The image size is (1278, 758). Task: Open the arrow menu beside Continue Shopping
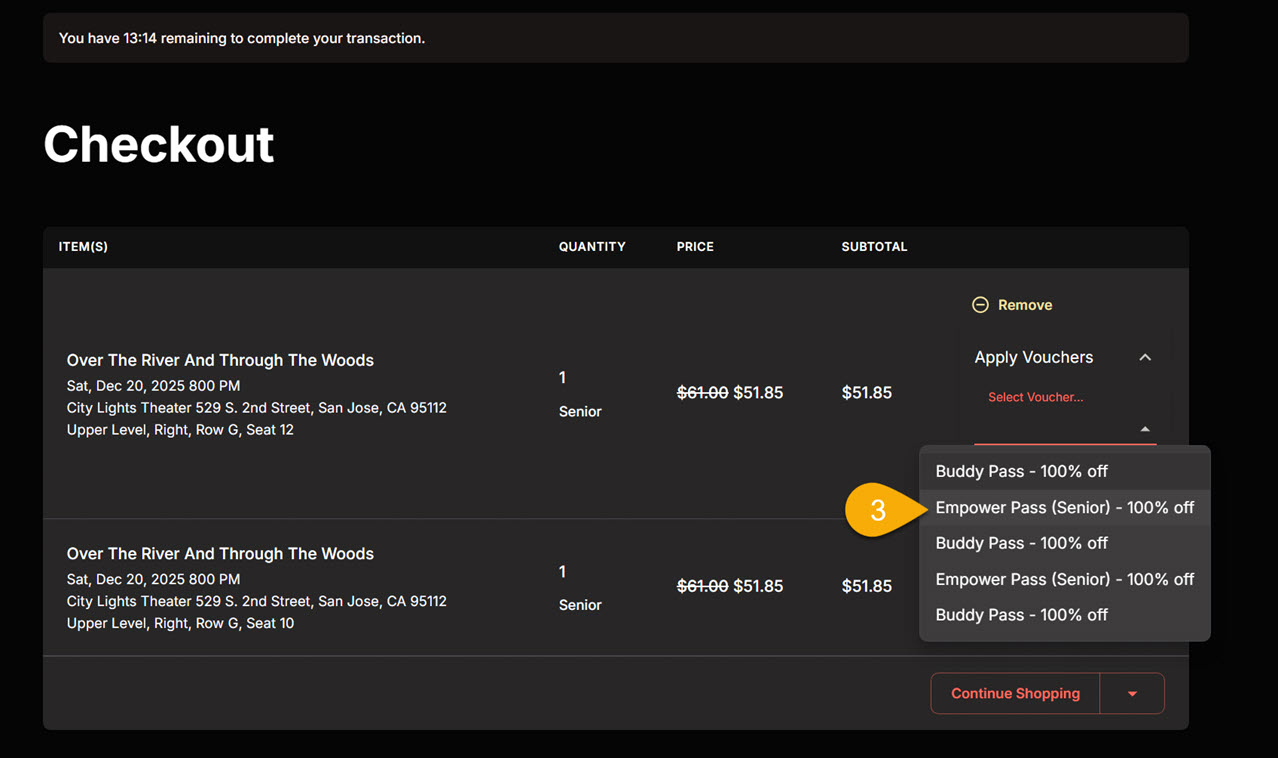[1132, 693]
